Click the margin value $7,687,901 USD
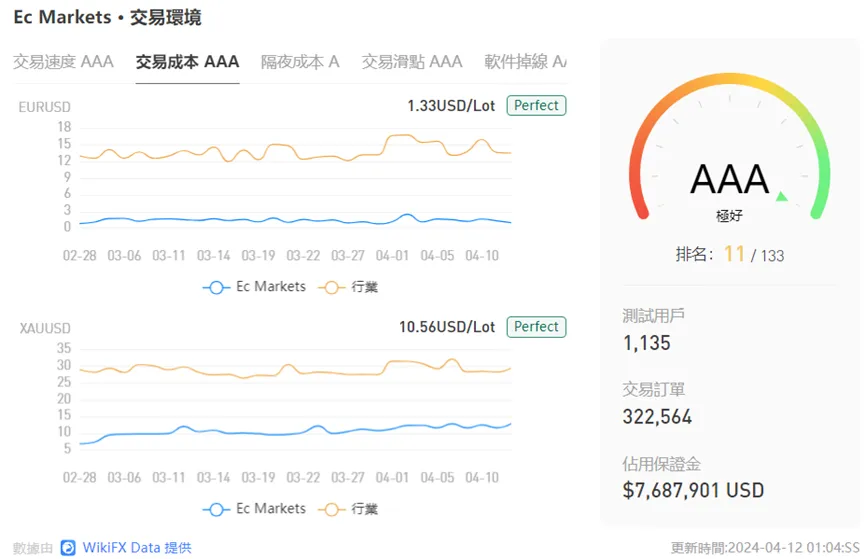865x559 pixels. [x=693, y=490]
